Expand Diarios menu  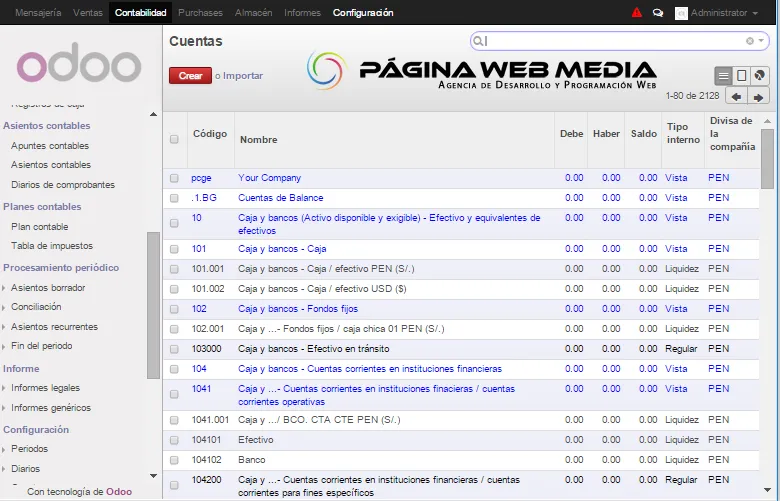pyautogui.click(x=25, y=469)
